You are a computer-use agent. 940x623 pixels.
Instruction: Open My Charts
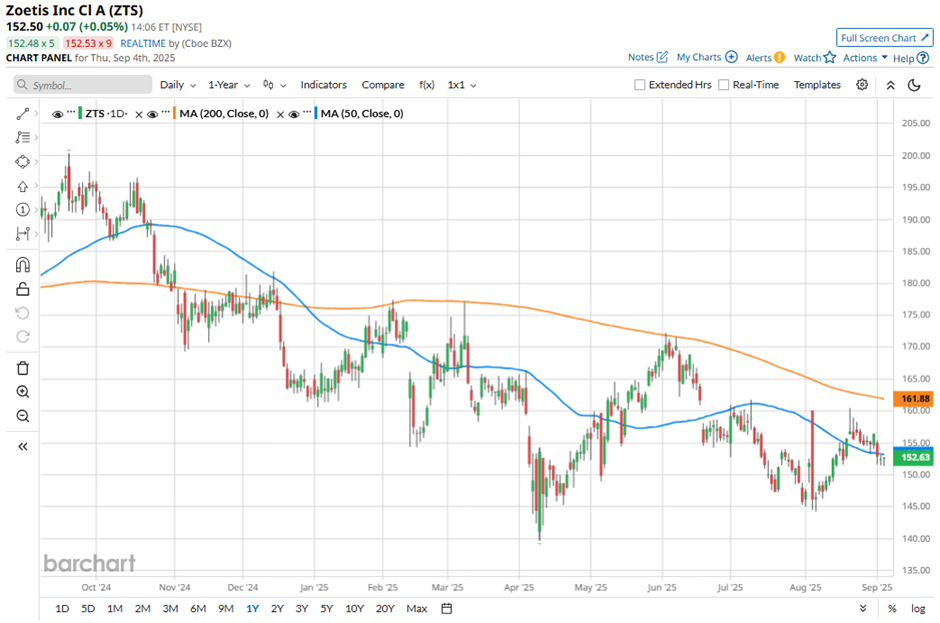707,57
